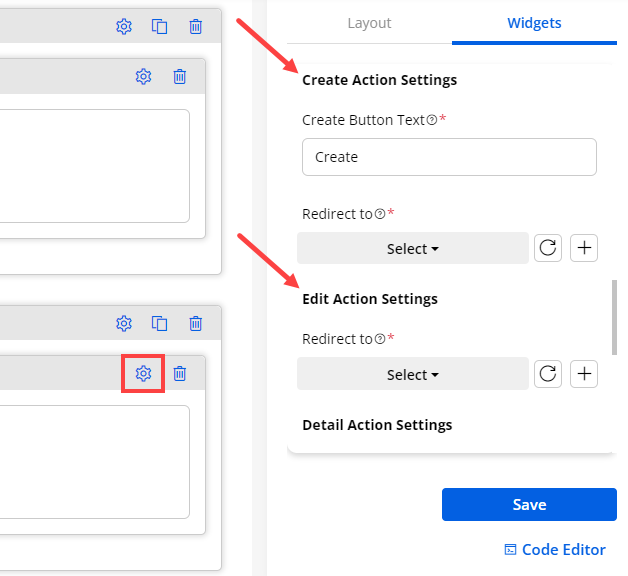The image size is (628, 576).
Task: Open Select dropdown under Create Action Settings
Action: 412,249
